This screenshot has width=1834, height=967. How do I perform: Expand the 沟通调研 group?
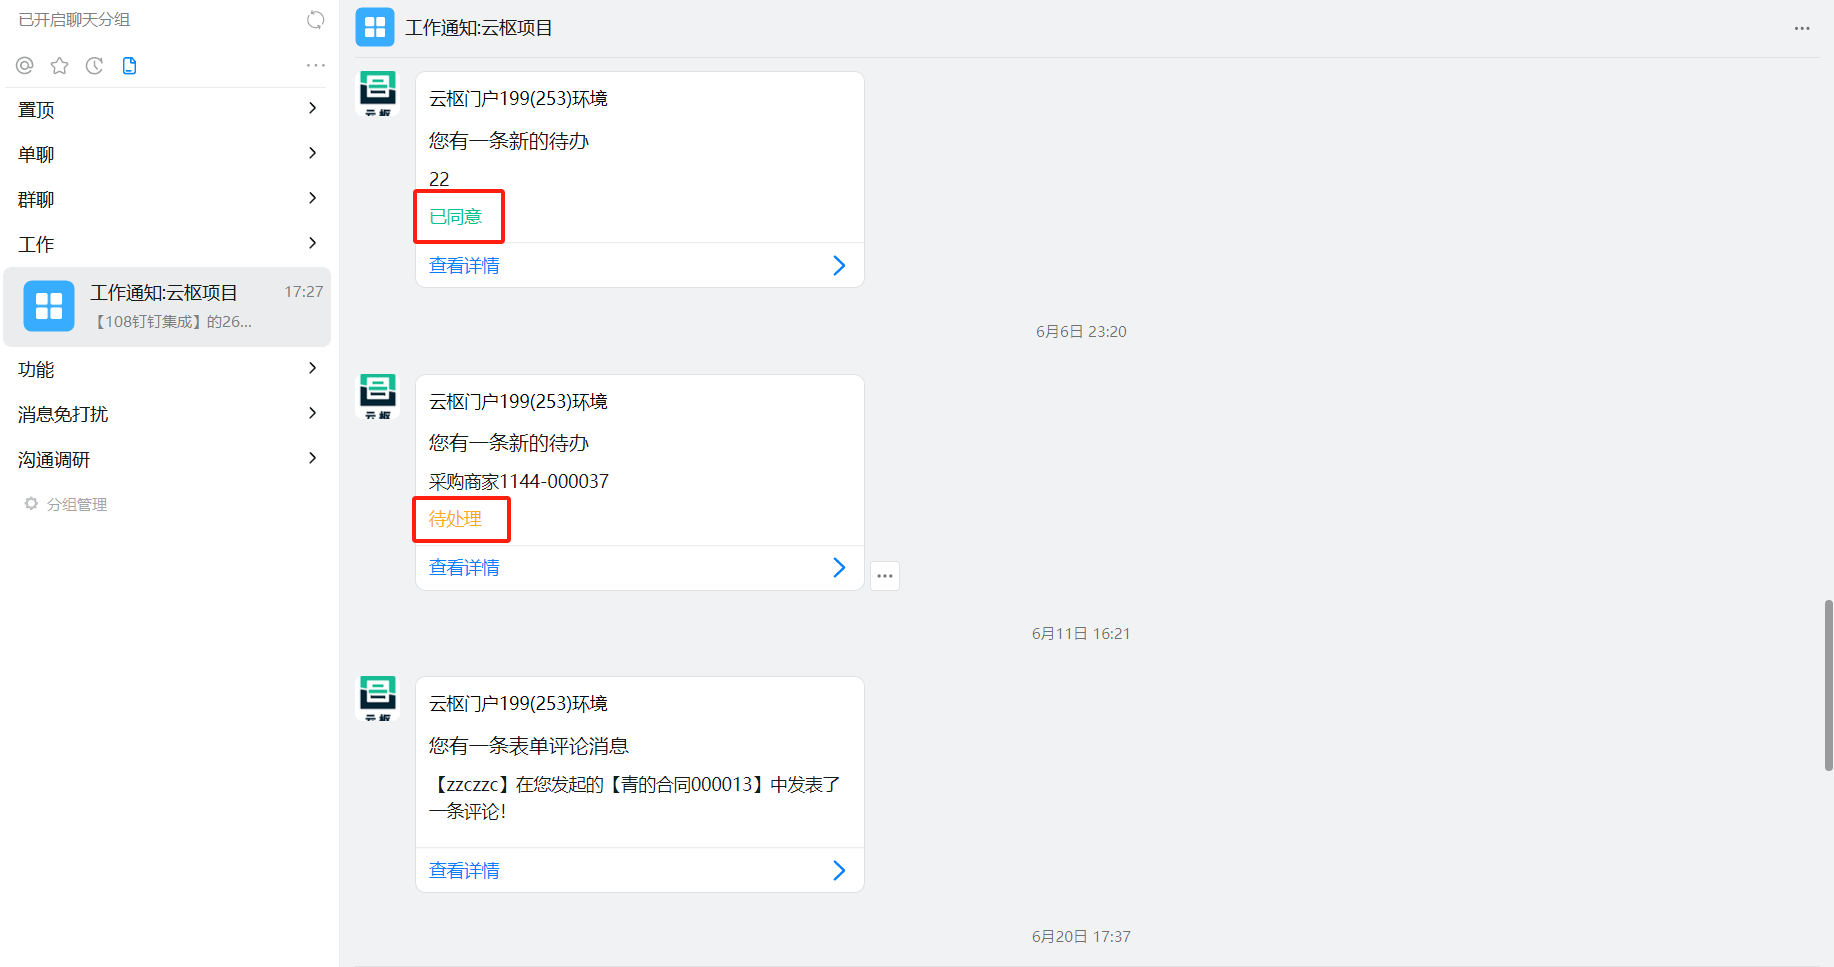[x=168, y=459]
